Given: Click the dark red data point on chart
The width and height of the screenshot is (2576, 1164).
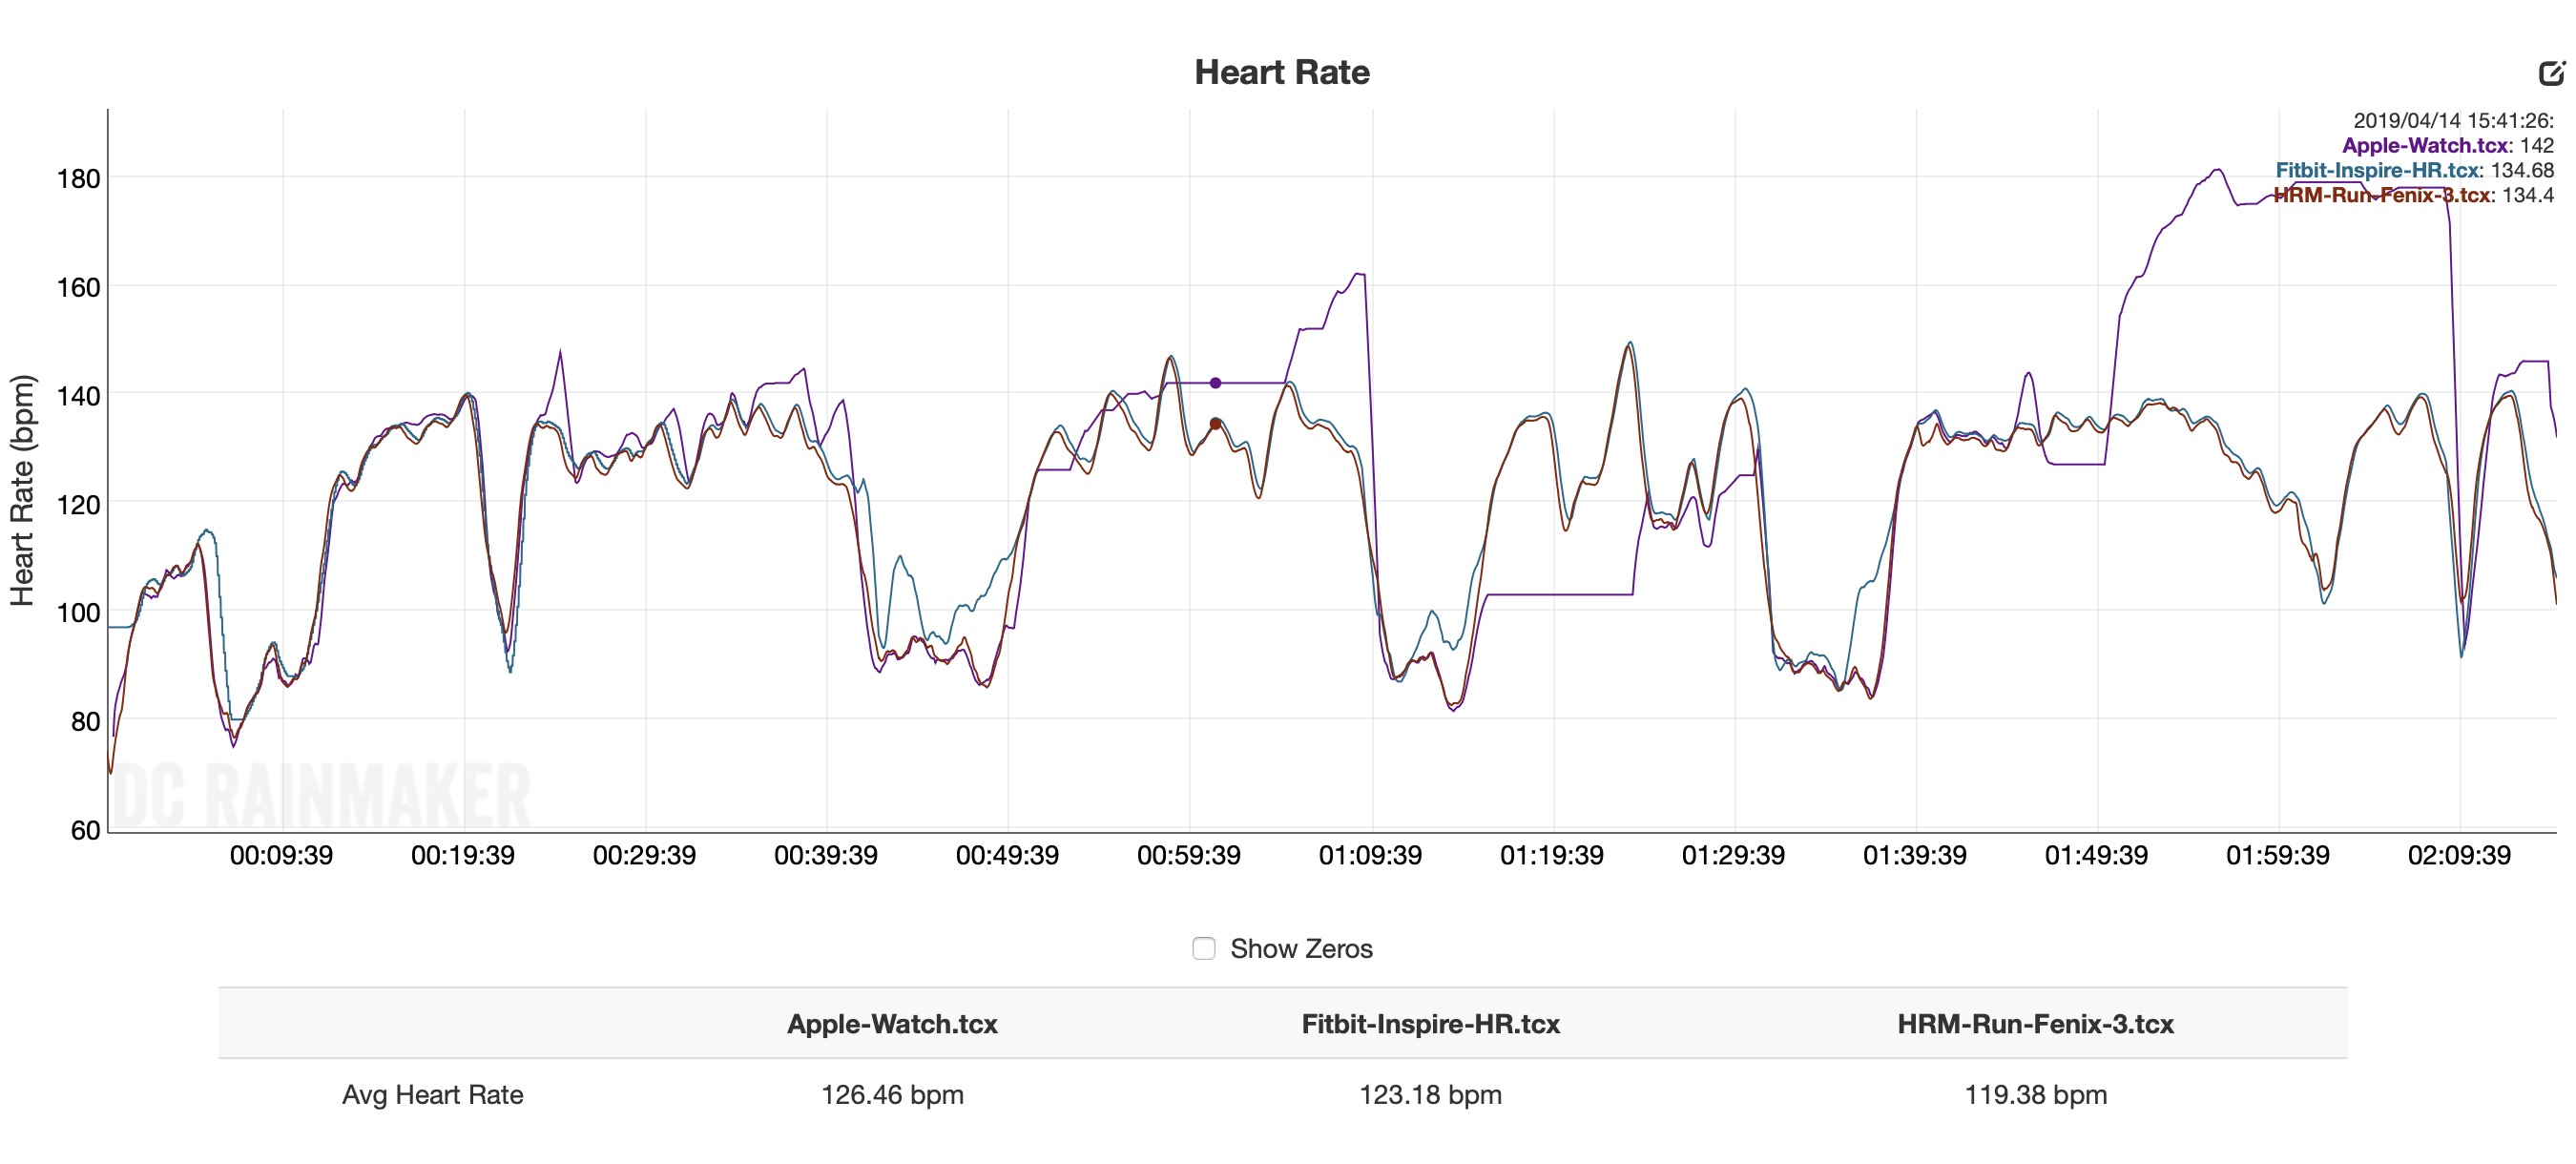Looking at the screenshot, I should (1215, 424).
